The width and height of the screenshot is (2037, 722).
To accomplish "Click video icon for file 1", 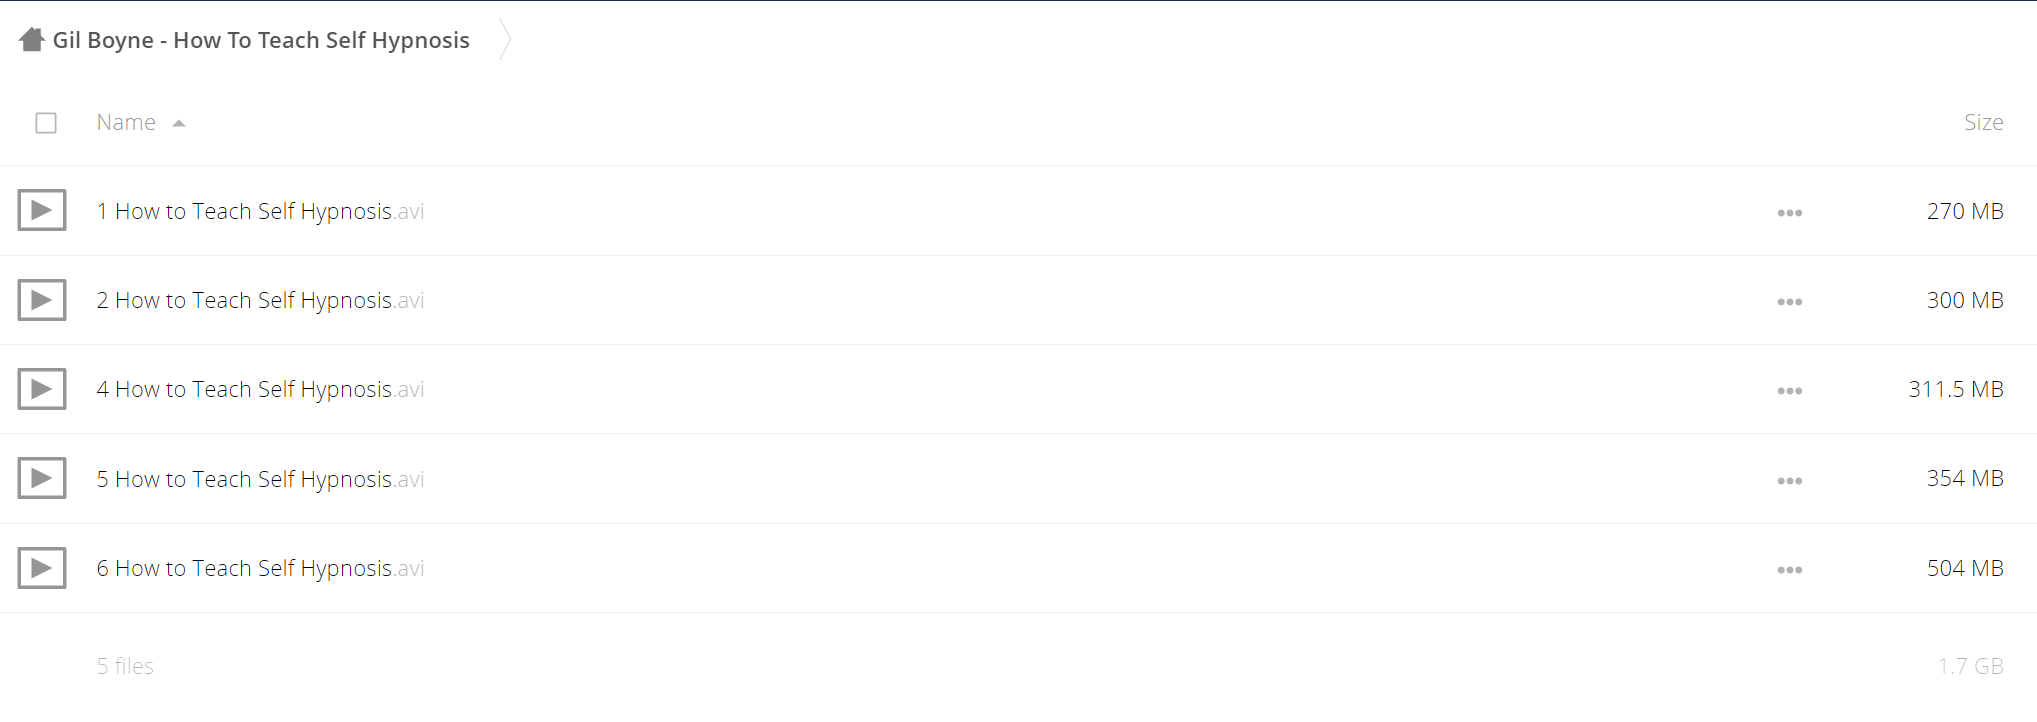I will pos(42,210).
